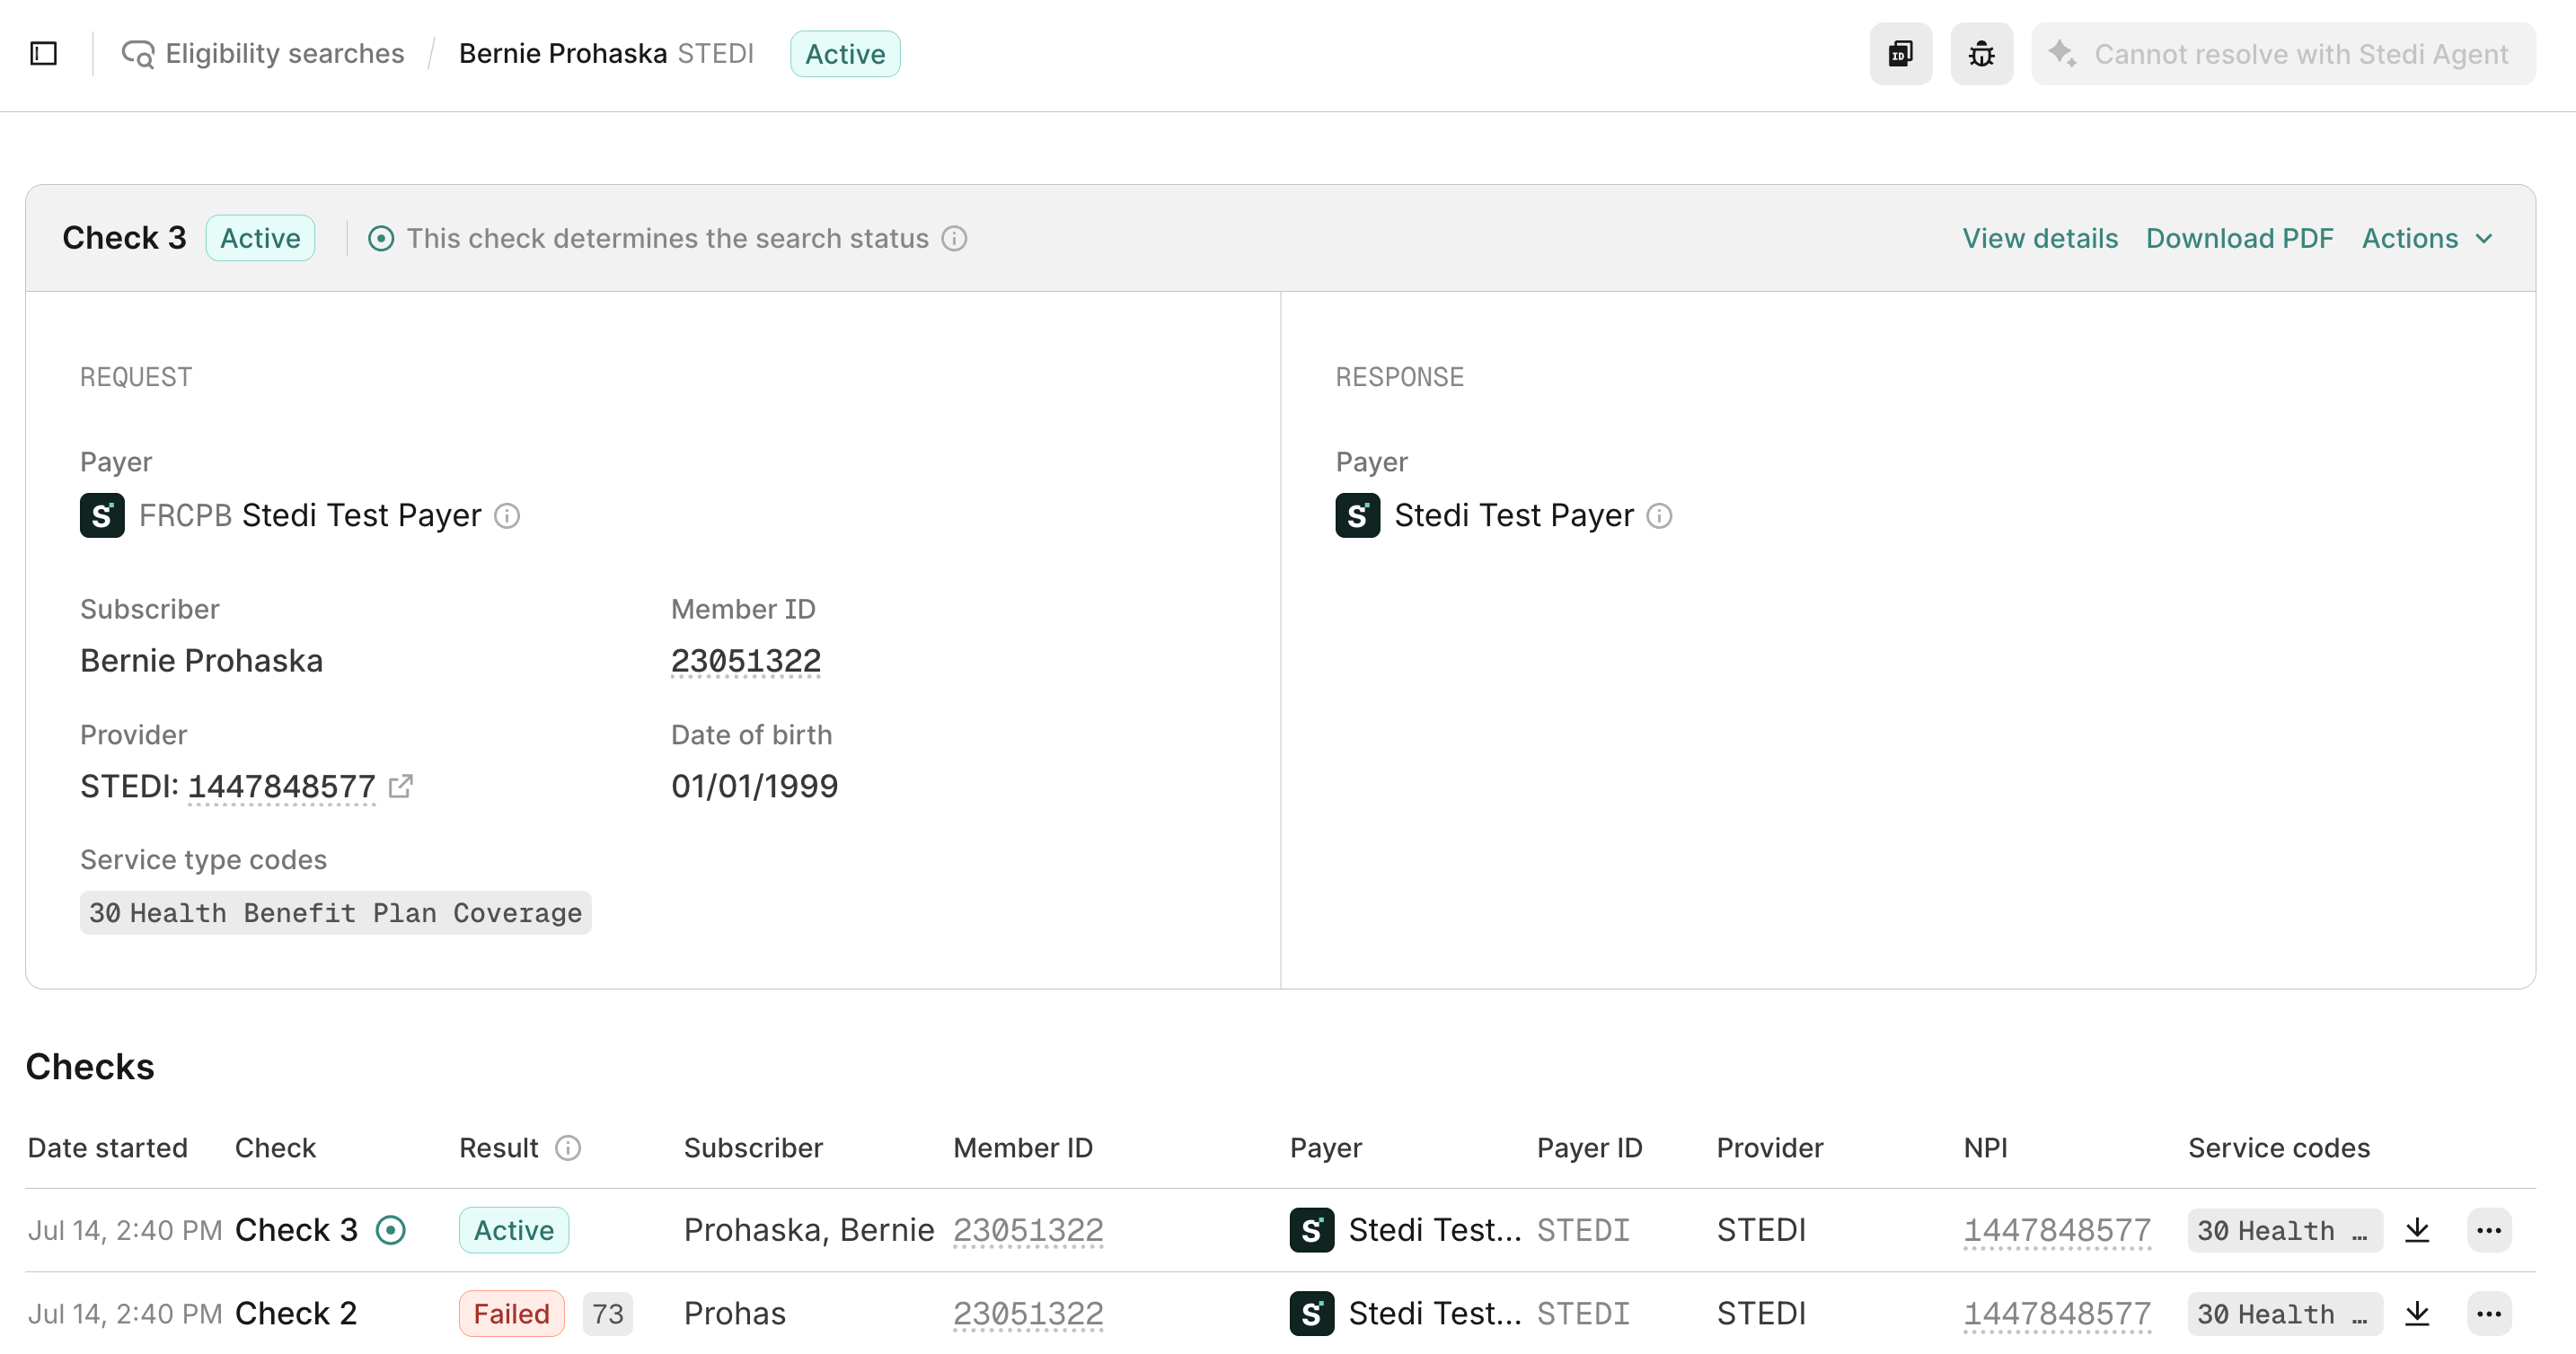
Task: Click the search status info icon
Action: pos(955,238)
